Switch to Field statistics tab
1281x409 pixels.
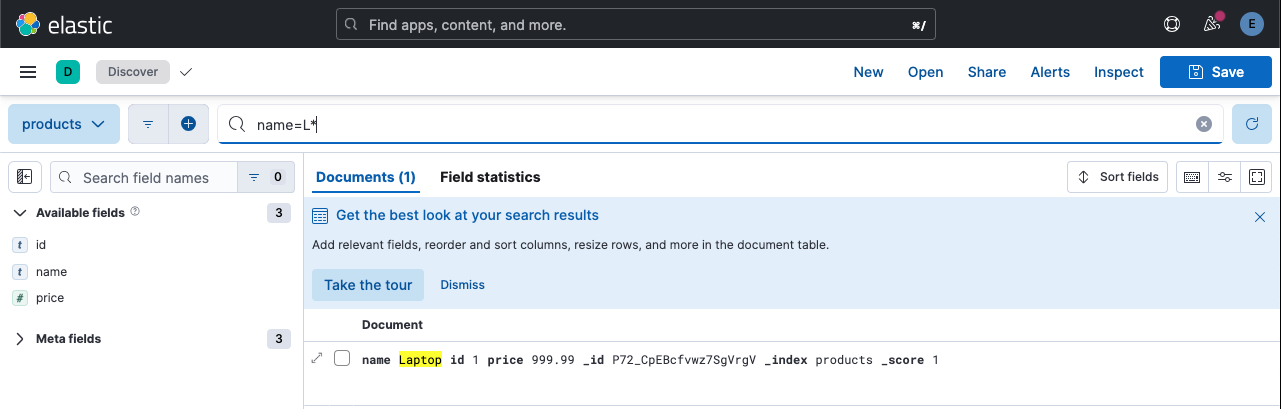point(490,177)
